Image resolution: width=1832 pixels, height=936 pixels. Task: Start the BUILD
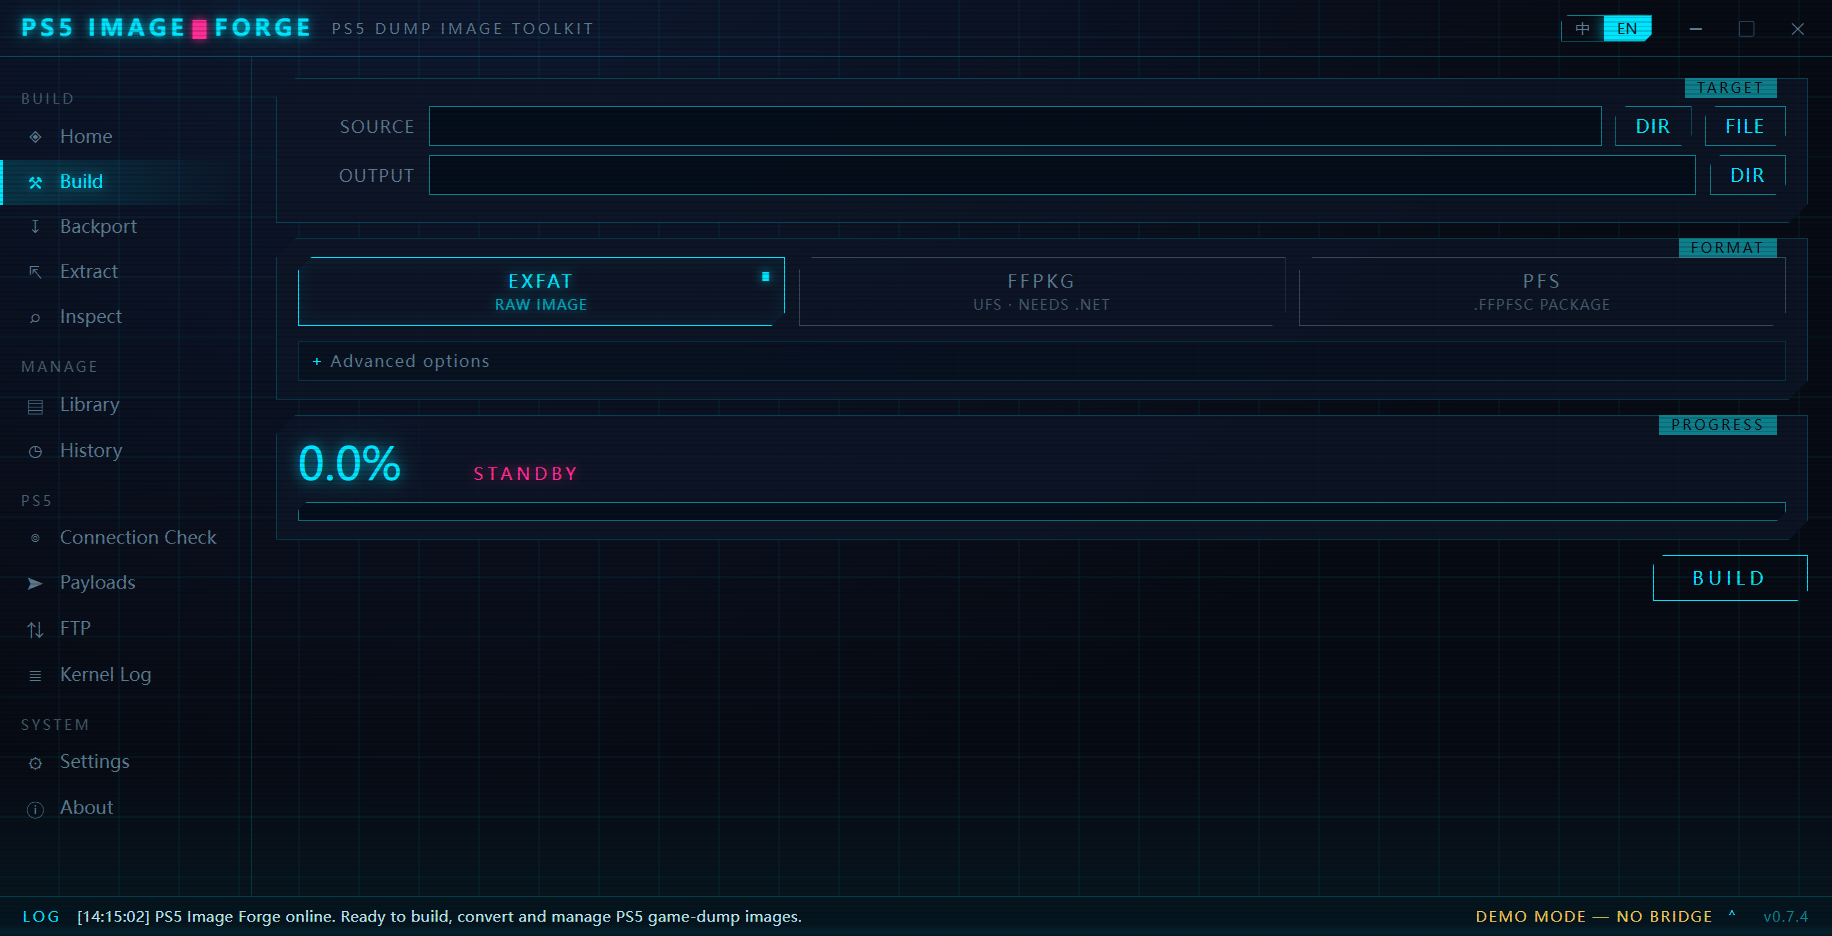point(1729,578)
